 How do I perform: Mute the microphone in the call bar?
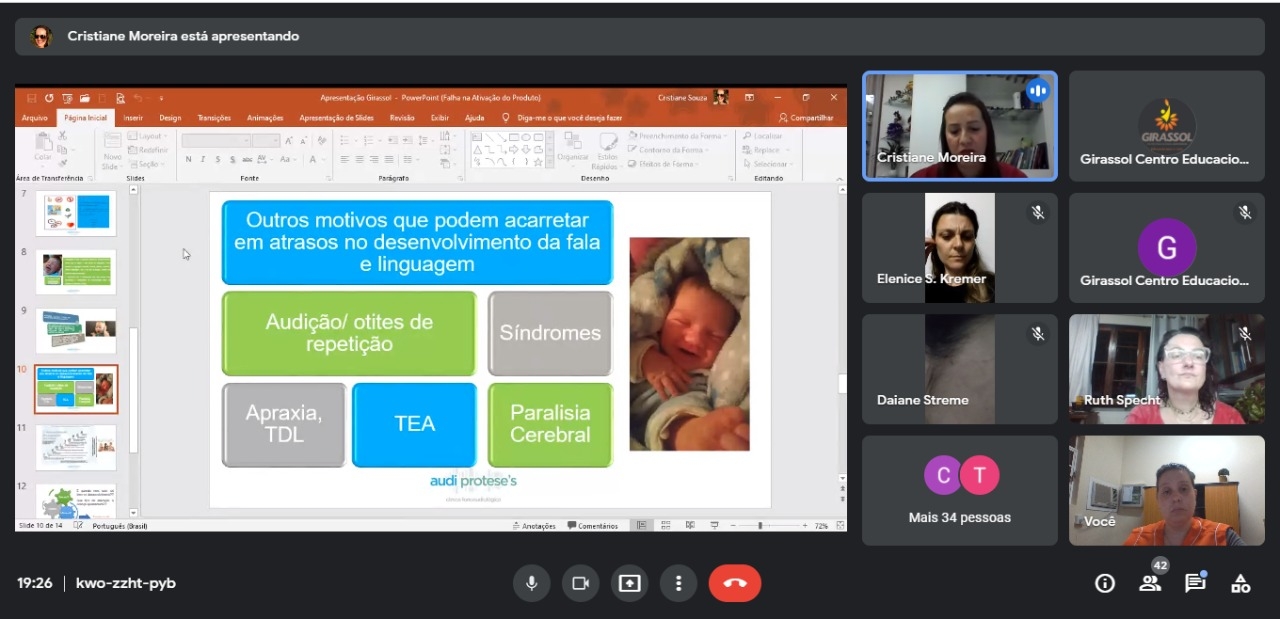[x=532, y=583]
